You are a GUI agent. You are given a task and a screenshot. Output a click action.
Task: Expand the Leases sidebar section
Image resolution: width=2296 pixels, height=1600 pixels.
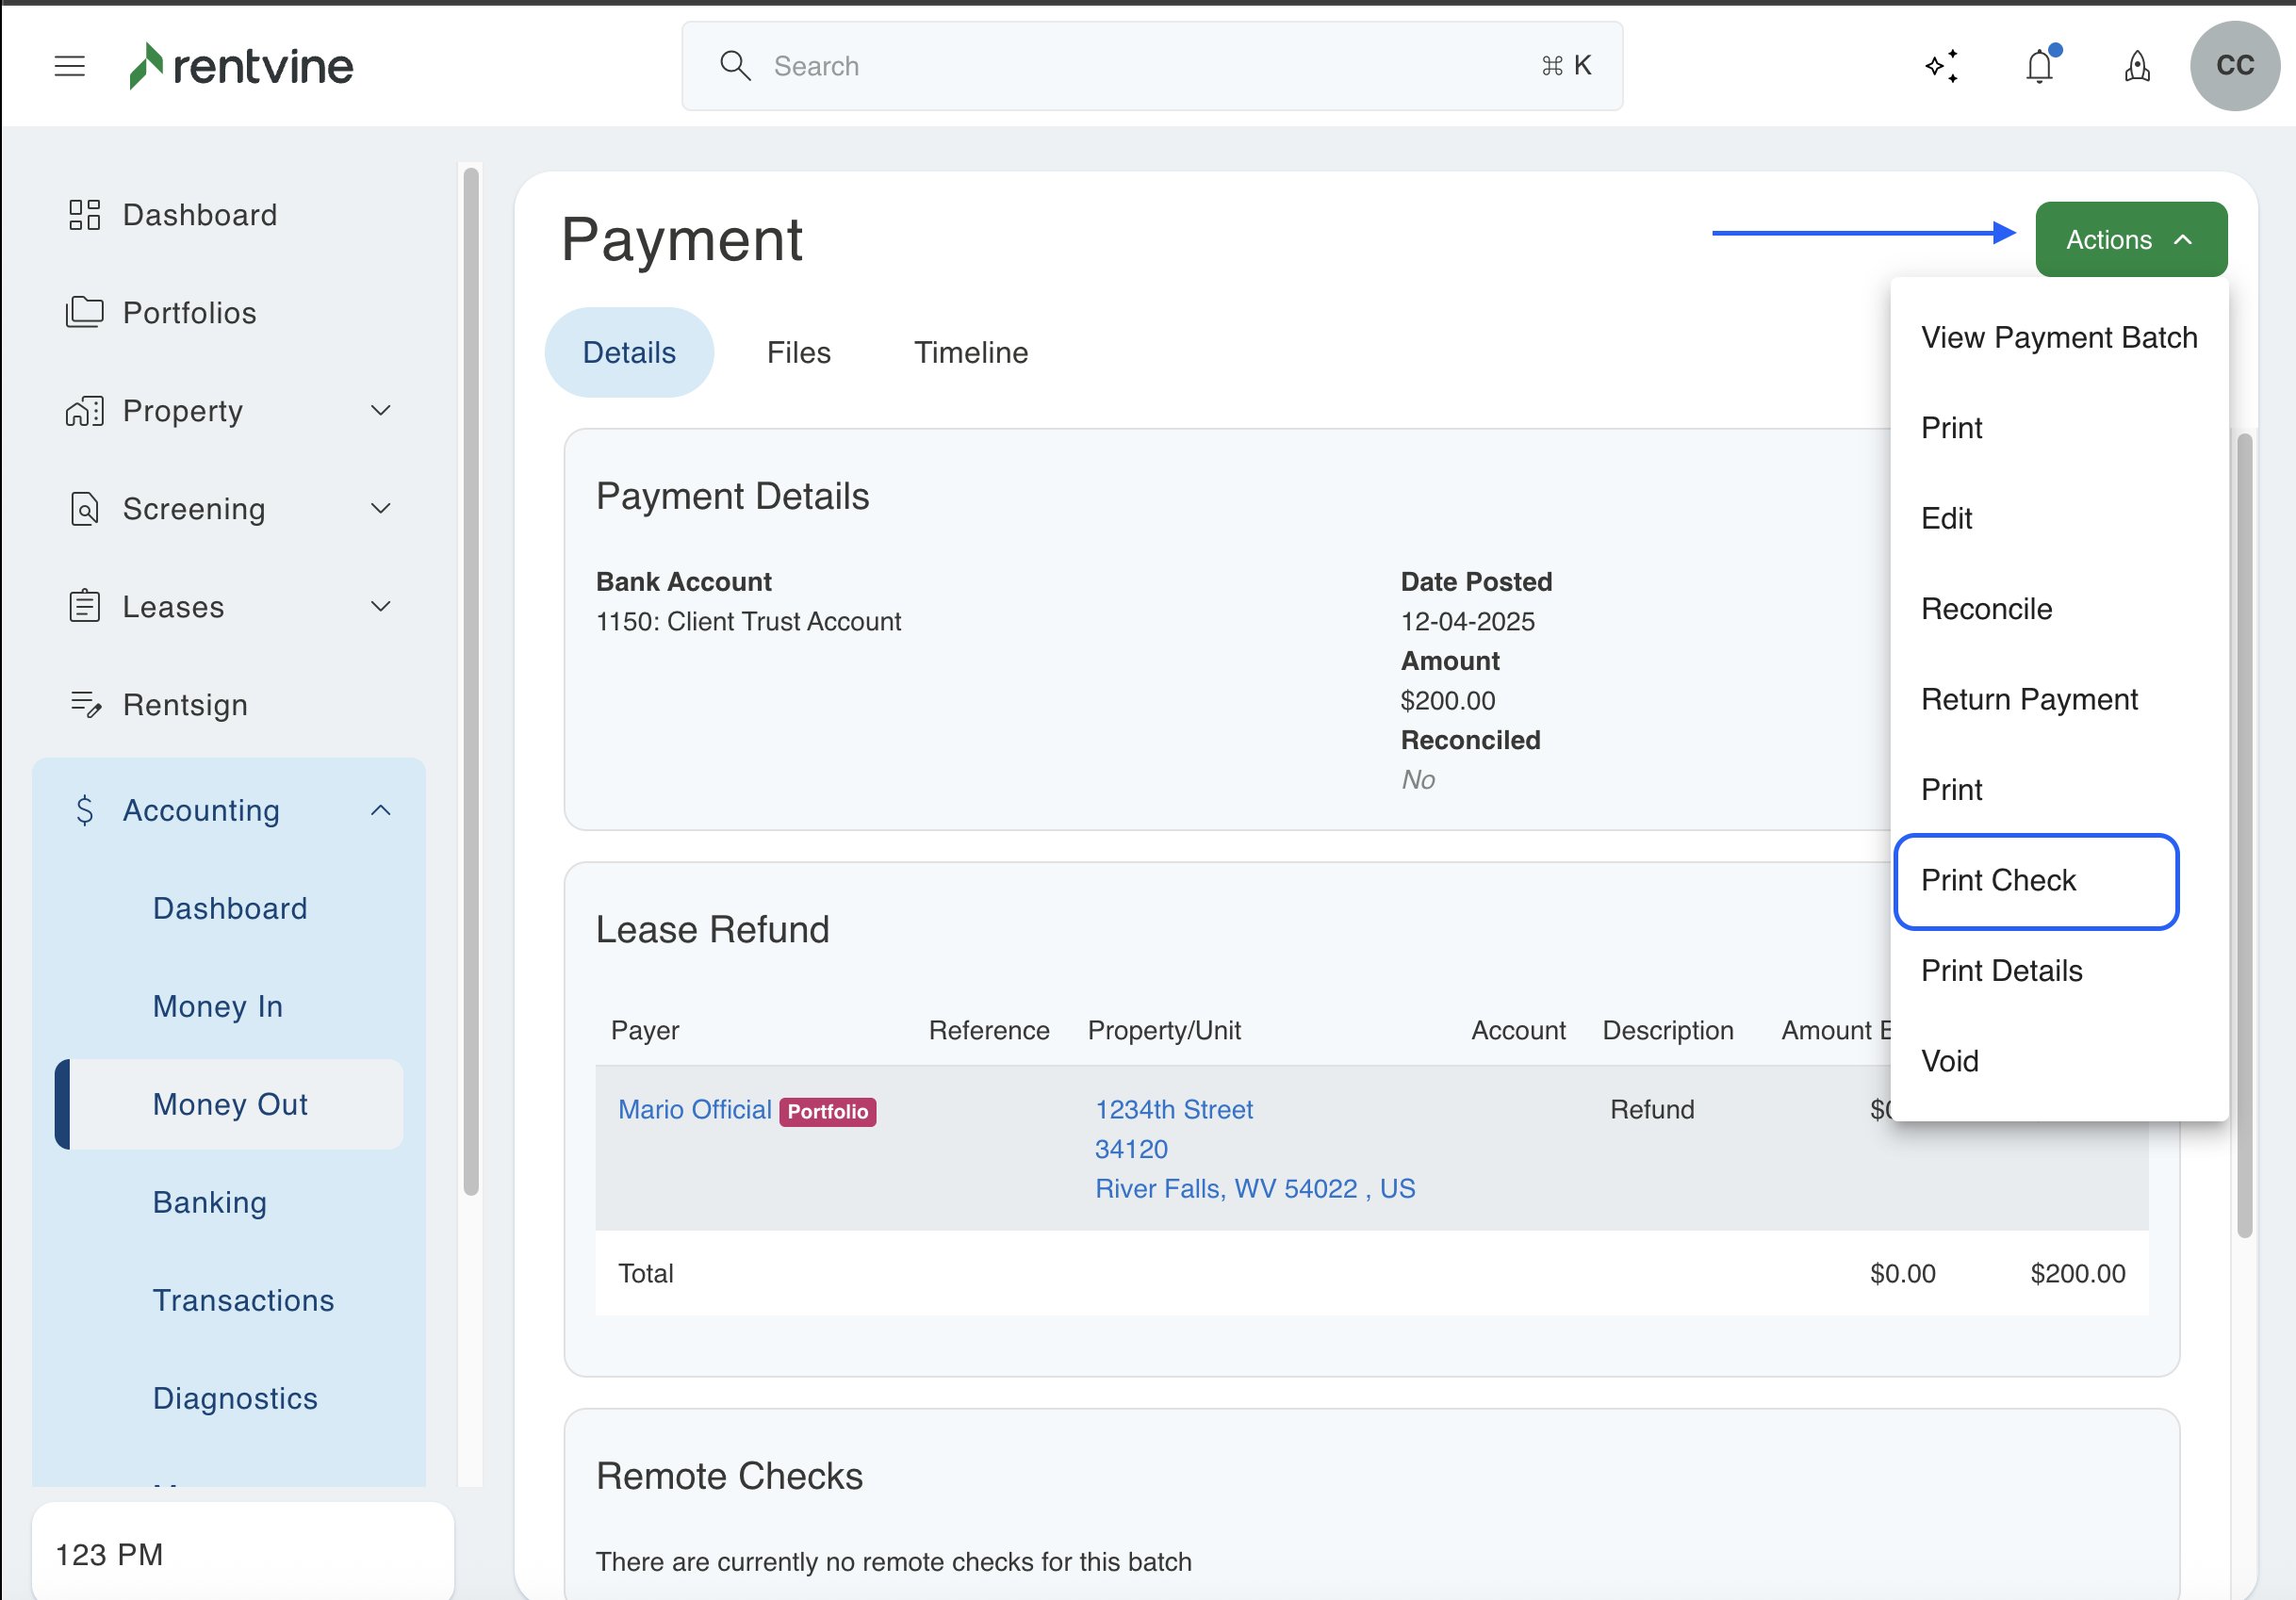[x=380, y=606]
